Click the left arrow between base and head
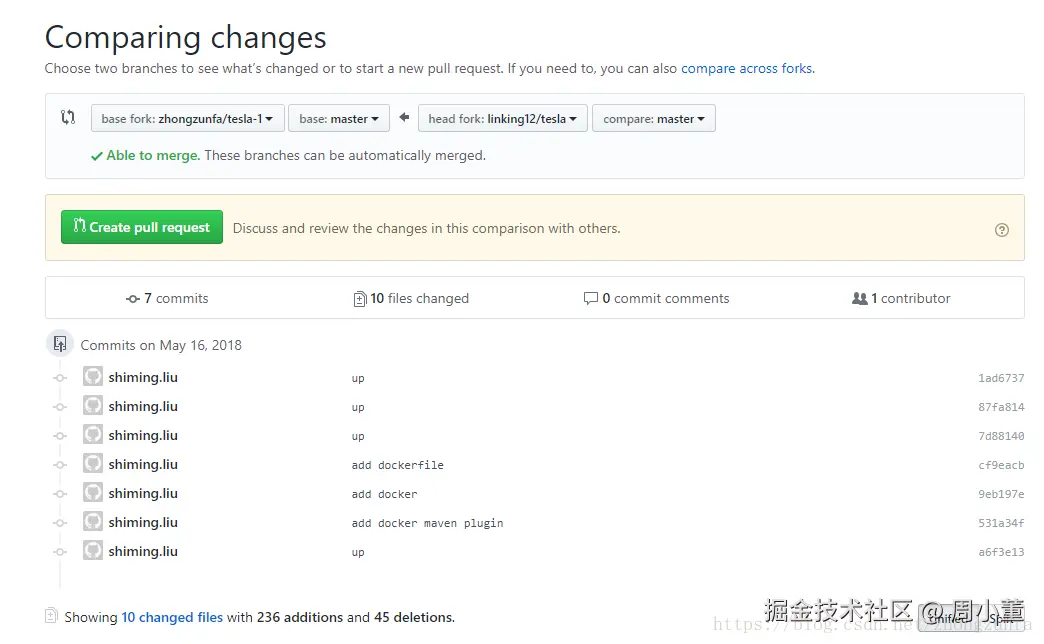This screenshot has height=644, width=1044. [x=404, y=117]
